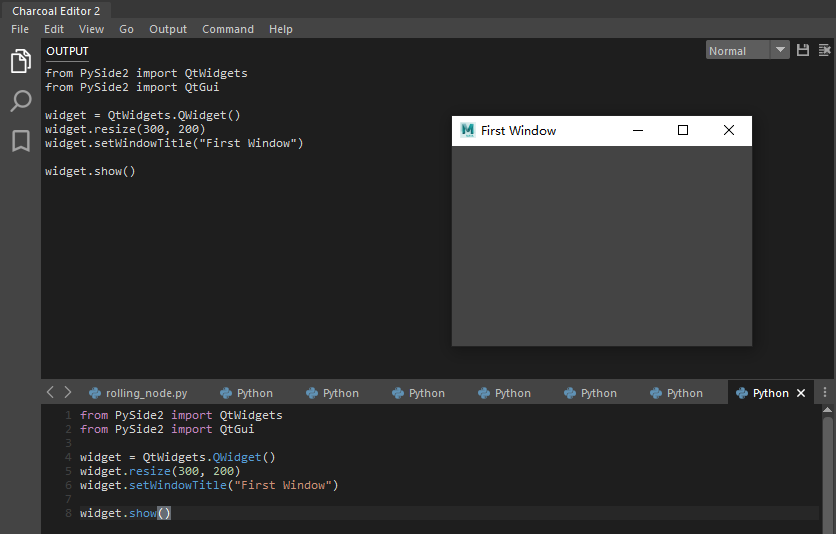Open the Output menu
The width and height of the screenshot is (836, 534).
[168, 29]
